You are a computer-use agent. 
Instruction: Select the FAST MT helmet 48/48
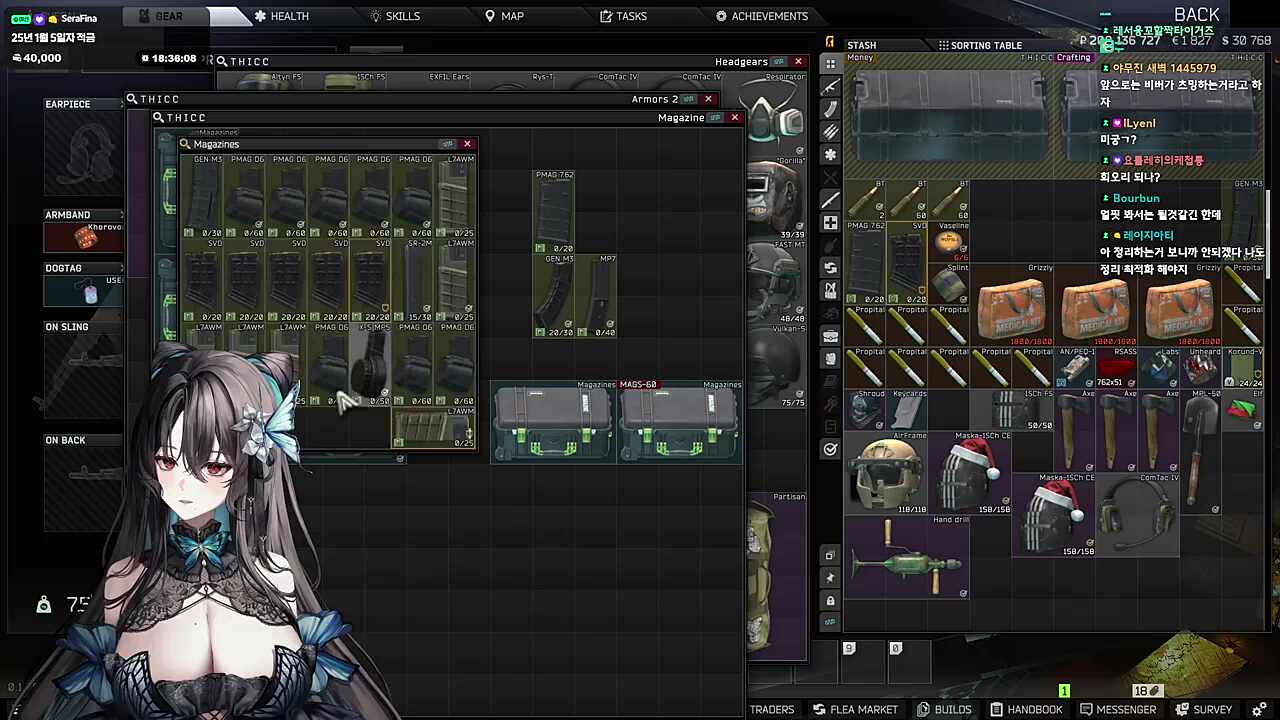pyautogui.click(x=776, y=281)
